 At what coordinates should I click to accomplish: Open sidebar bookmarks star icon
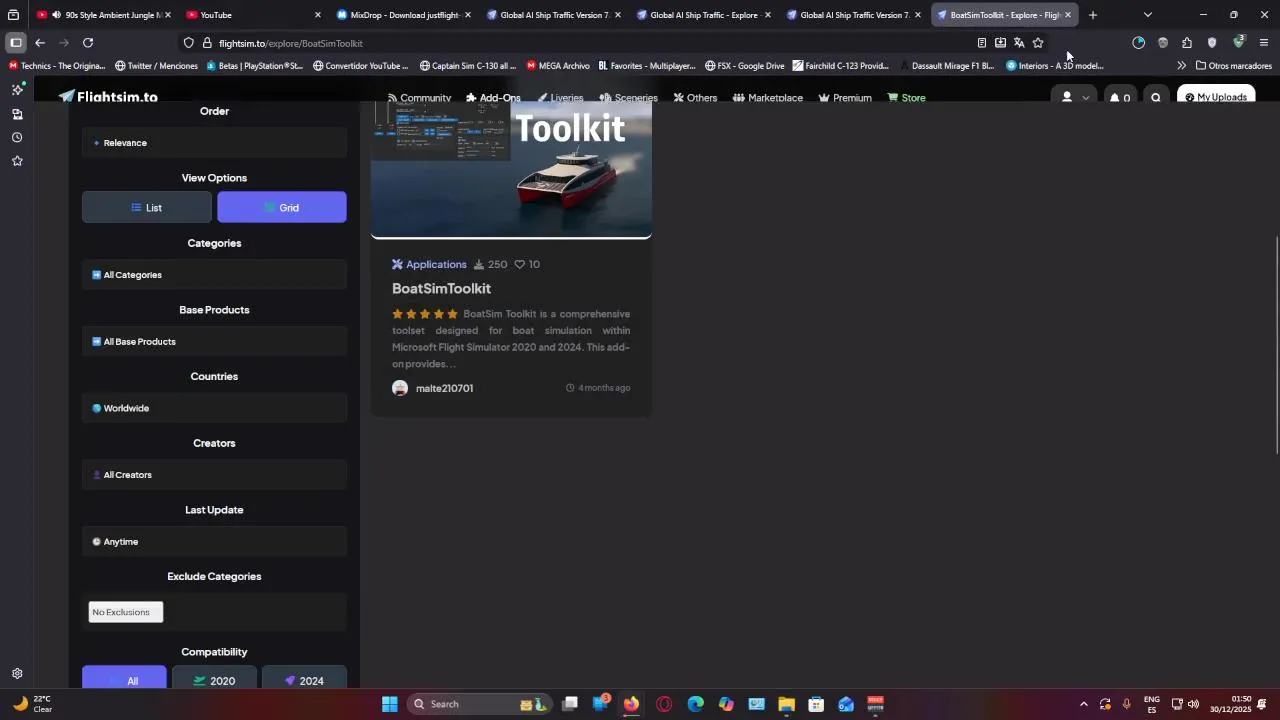(x=17, y=161)
